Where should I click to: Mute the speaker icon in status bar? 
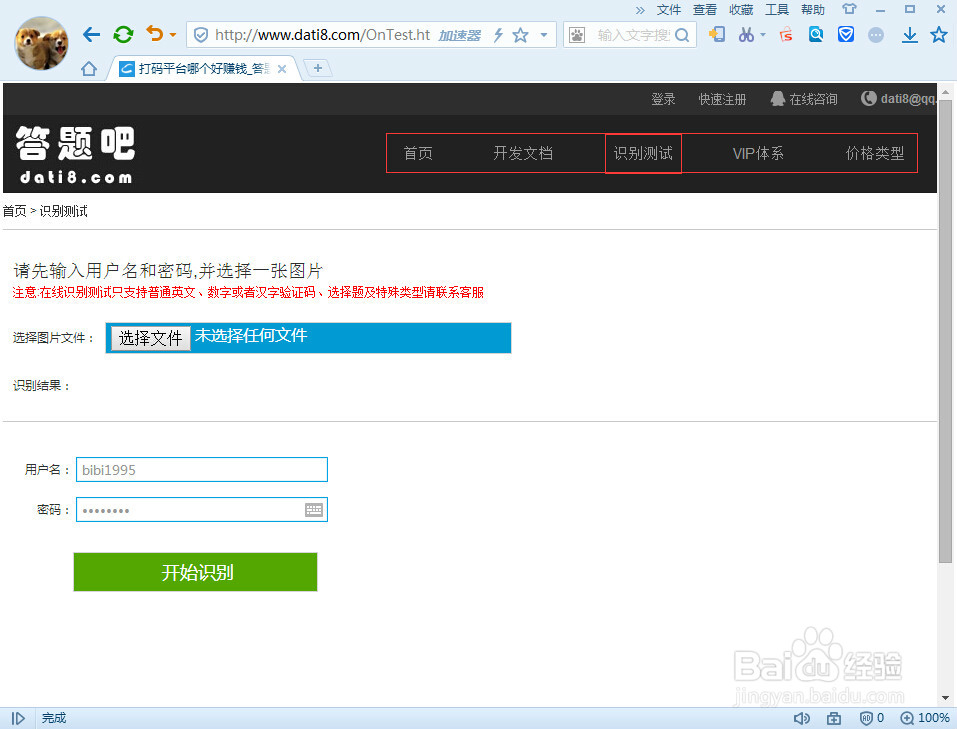pos(802,718)
